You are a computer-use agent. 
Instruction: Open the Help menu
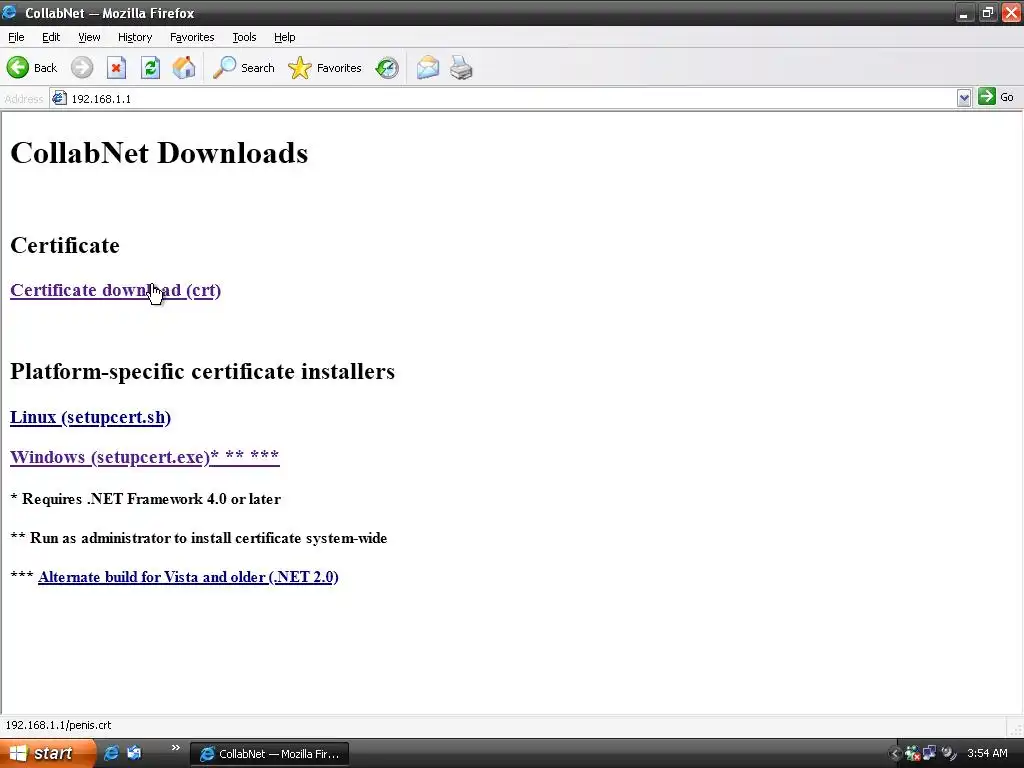pos(285,37)
